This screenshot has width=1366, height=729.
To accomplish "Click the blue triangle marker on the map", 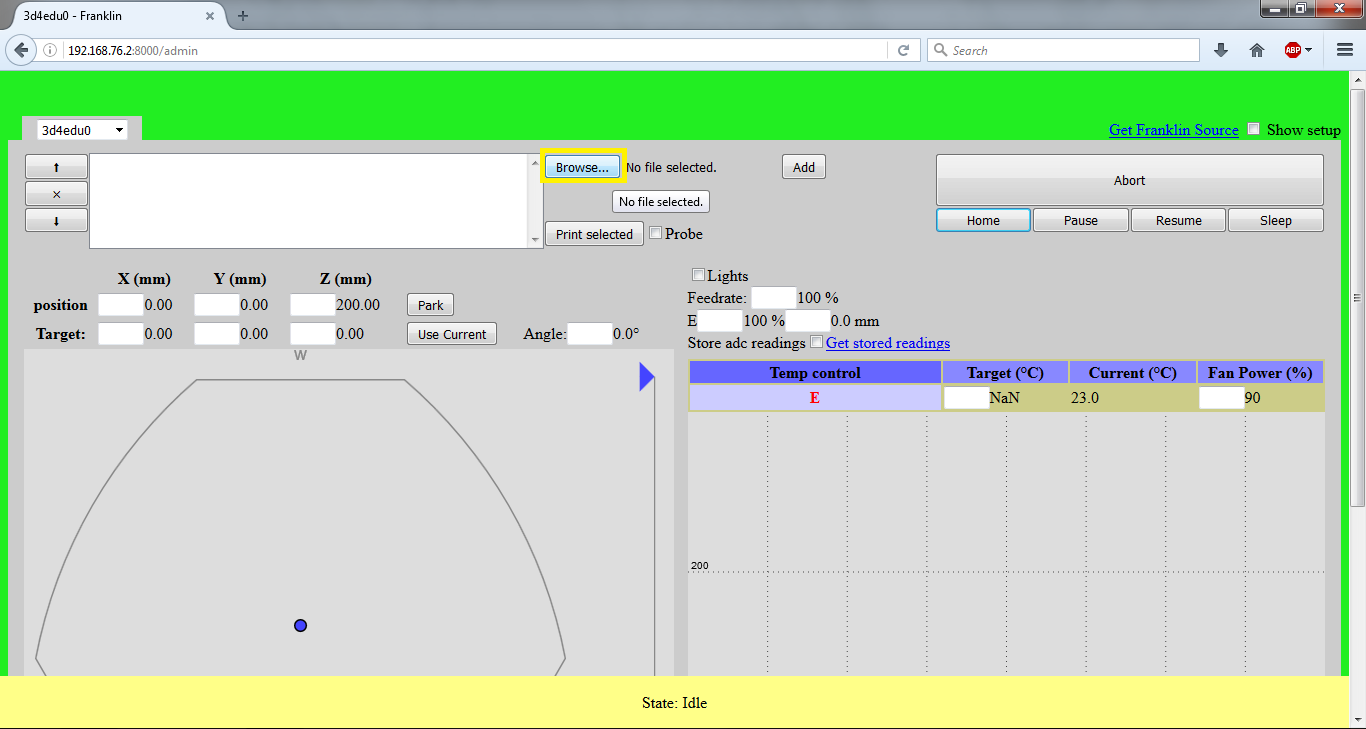I will coord(646,377).
